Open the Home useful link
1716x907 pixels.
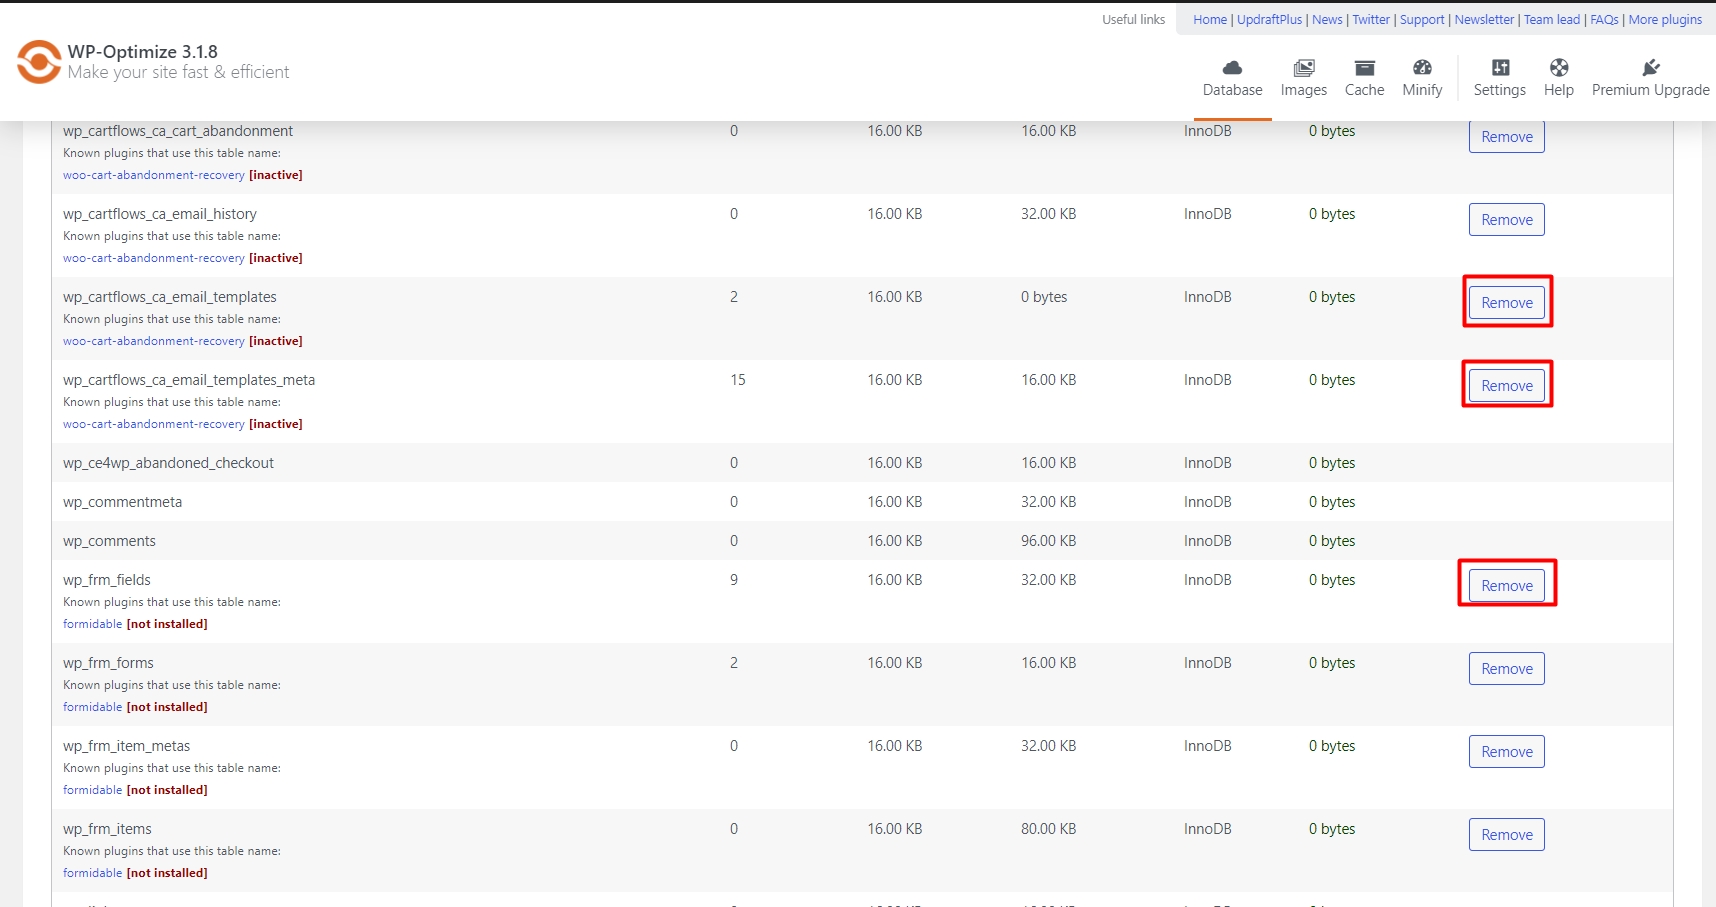pyautogui.click(x=1209, y=19)
